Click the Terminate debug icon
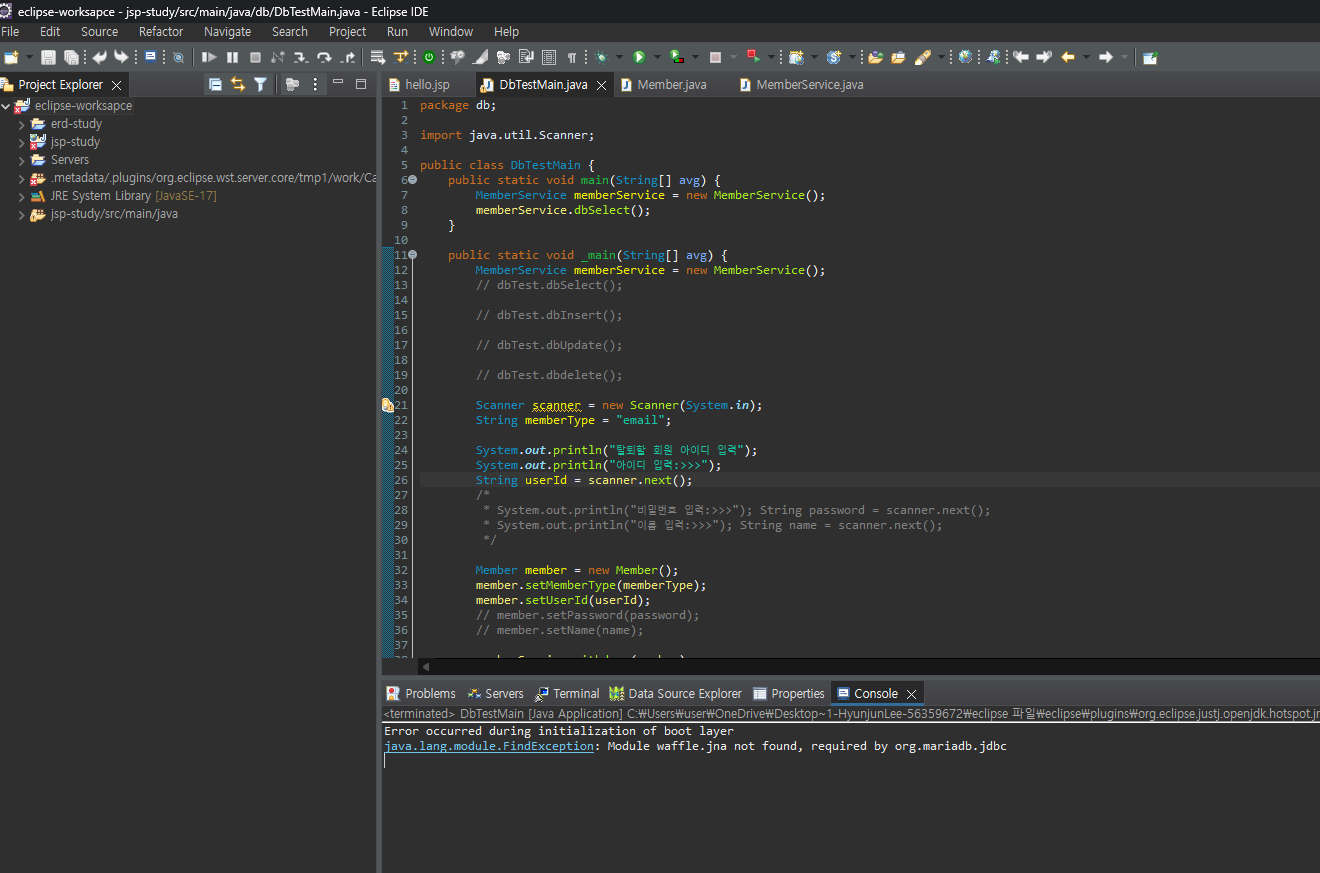Screen dimensions: 1320x873 click(x=255, y=57)
